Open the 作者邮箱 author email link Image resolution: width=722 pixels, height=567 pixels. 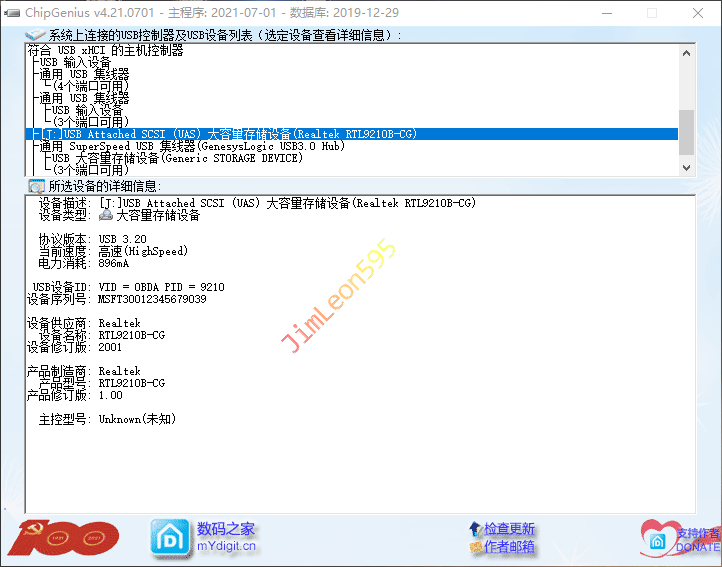tap(509, 547)
